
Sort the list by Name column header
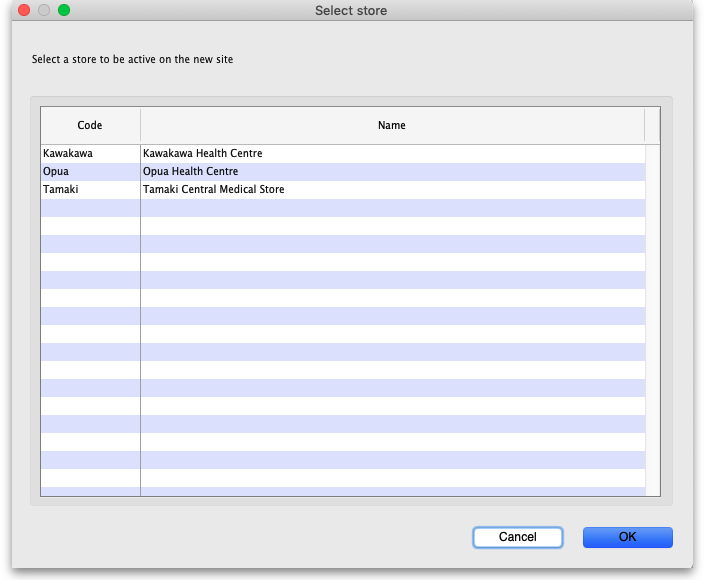(x=392, y=126)
